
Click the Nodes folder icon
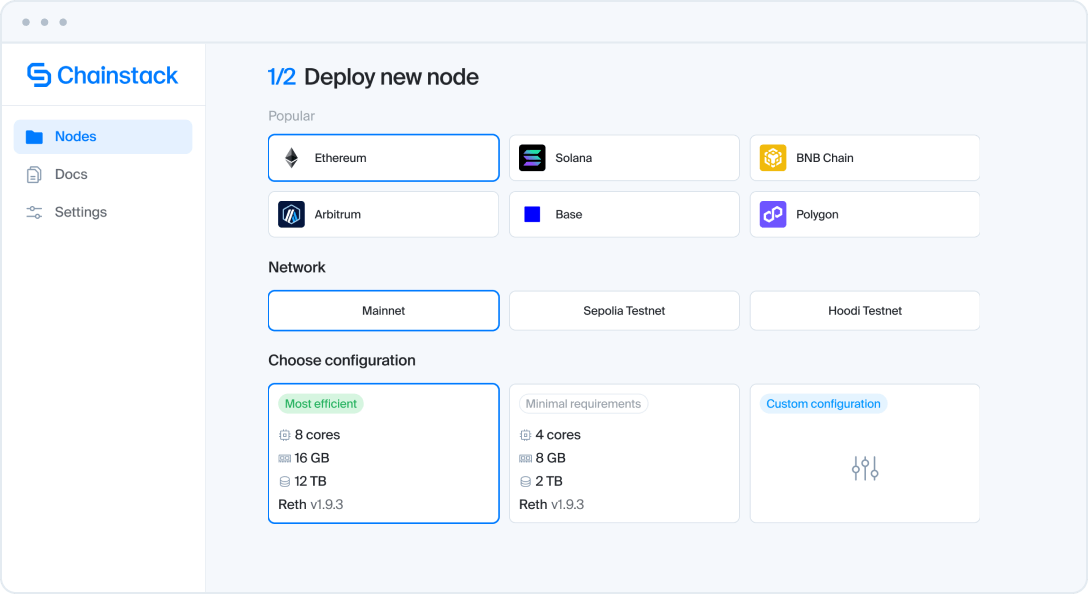pos(34,137)
